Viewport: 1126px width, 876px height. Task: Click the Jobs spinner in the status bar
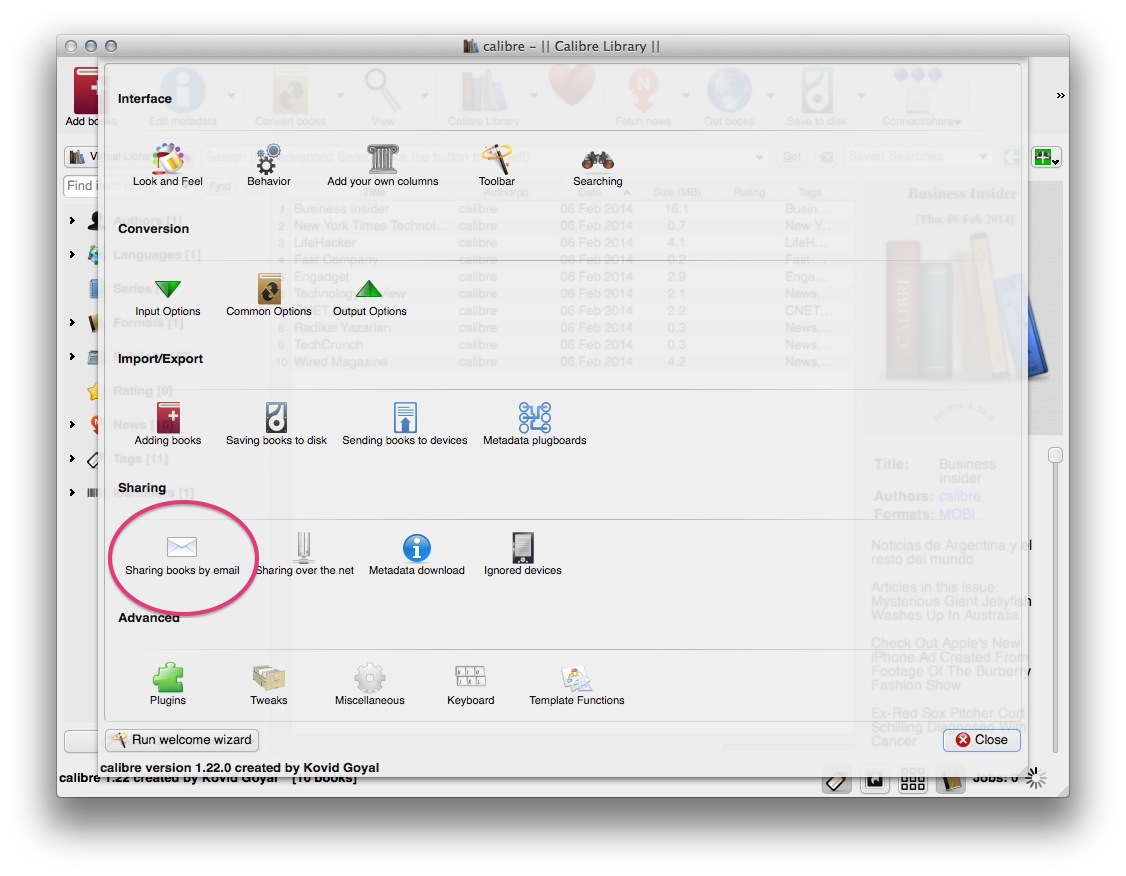1036,778
